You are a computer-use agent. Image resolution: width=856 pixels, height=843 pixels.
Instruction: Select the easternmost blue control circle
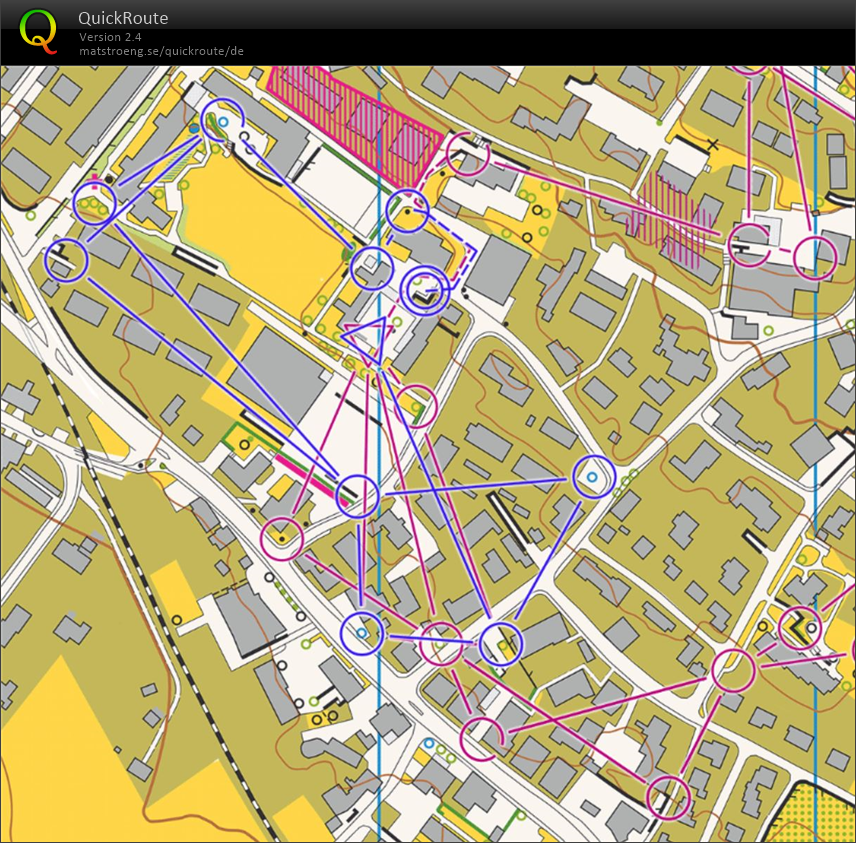[594, 477]
